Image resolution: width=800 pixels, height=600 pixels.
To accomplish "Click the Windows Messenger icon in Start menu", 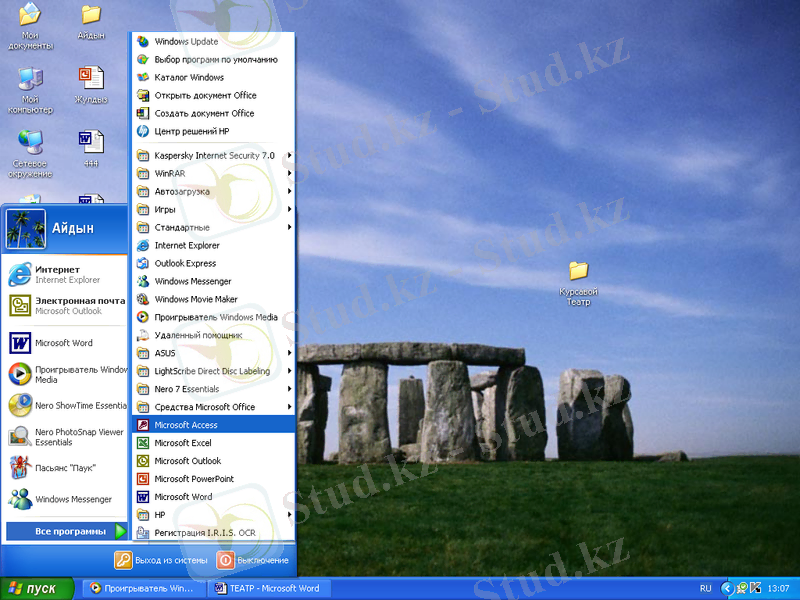I will [x=20, y=498].
